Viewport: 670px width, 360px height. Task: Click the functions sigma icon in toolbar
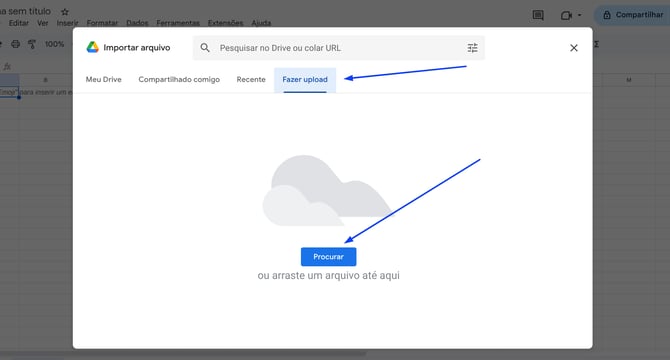[597, 44]
